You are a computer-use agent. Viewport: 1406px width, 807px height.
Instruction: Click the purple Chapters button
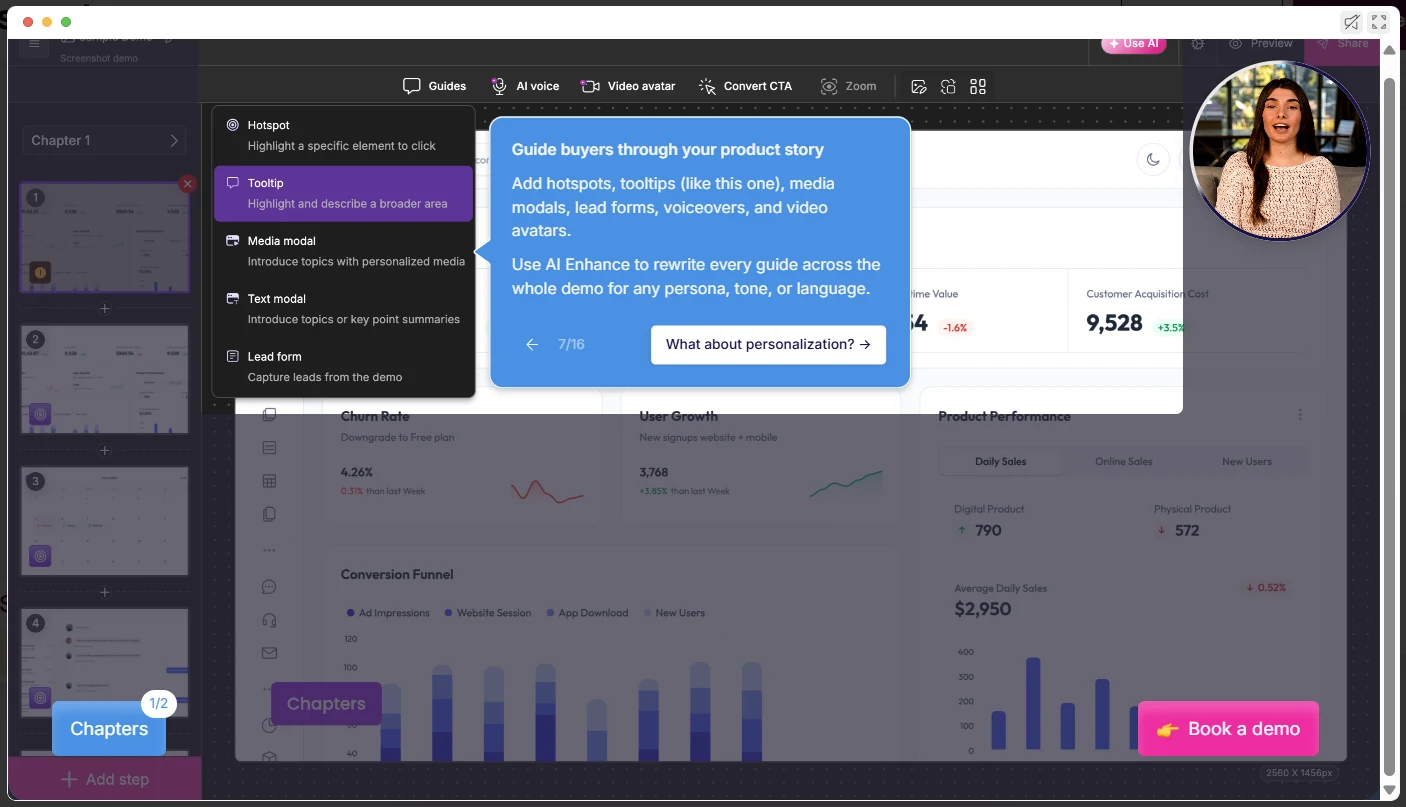pyautogui.click(x=326, y=703)
